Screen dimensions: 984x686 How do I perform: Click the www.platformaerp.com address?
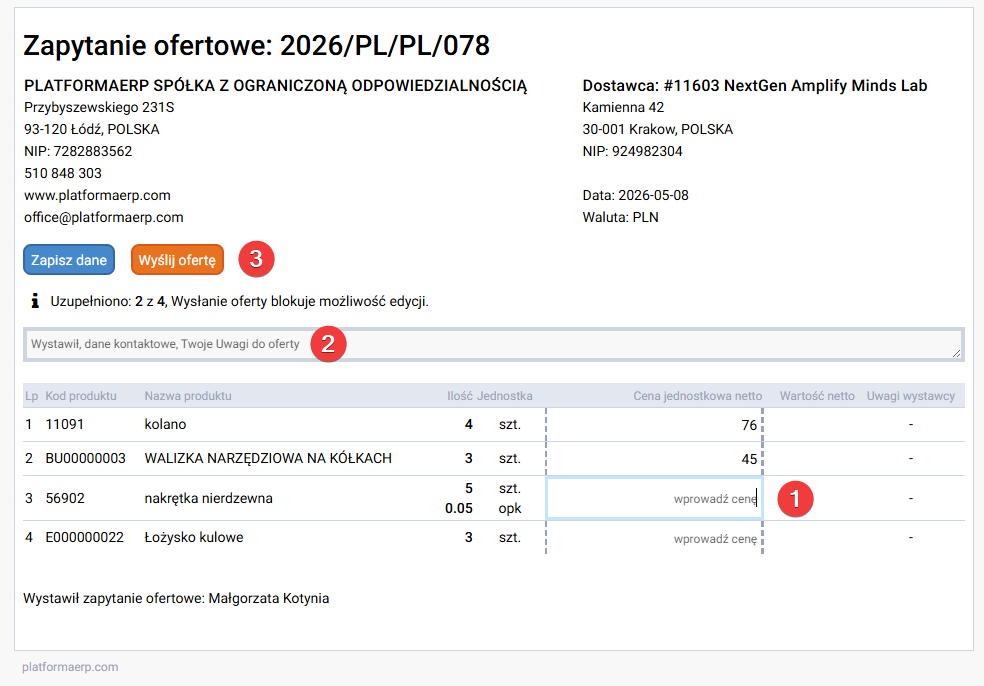pyautogui.click(x=97, y=195)
